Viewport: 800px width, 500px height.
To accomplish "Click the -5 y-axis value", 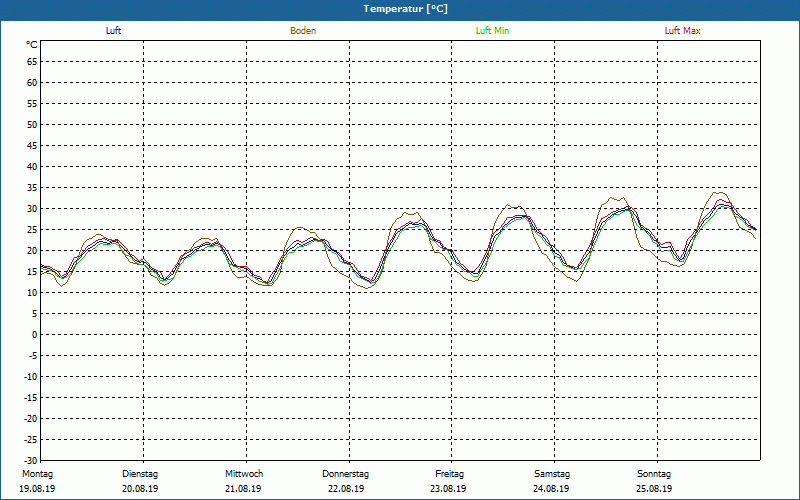I will click(33, 356).
